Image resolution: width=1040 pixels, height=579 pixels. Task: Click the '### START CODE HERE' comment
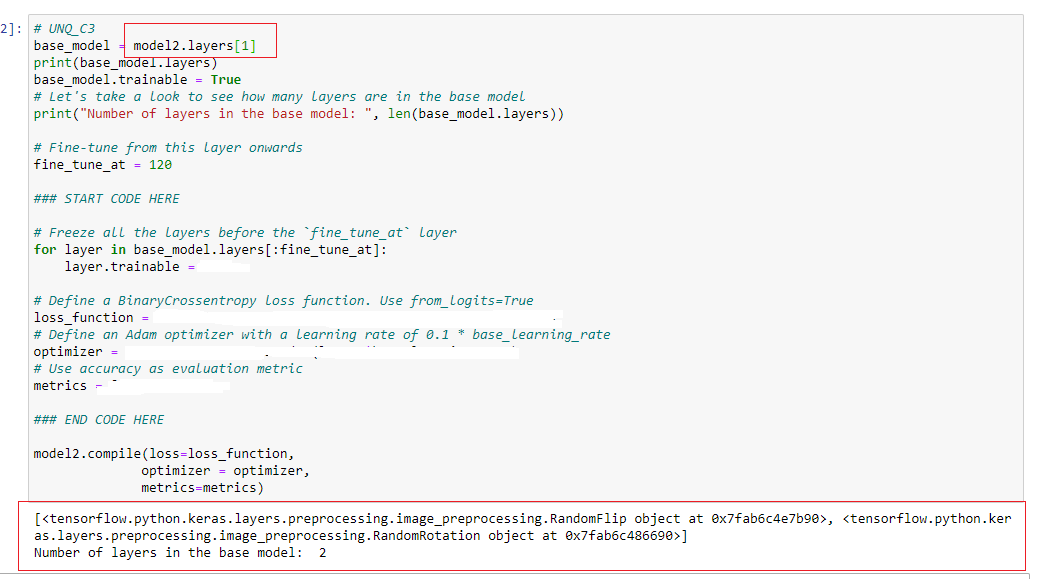pyautogui.click(x=106, y=198)
